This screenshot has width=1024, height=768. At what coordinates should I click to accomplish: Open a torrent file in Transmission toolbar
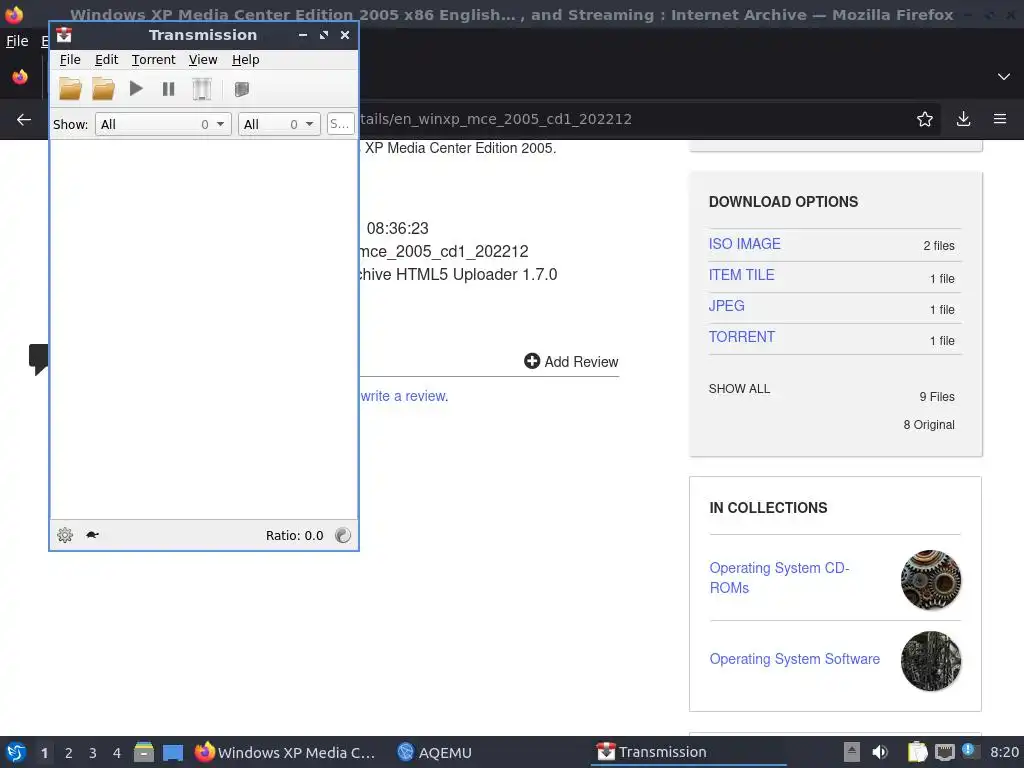tap(71, 89)
